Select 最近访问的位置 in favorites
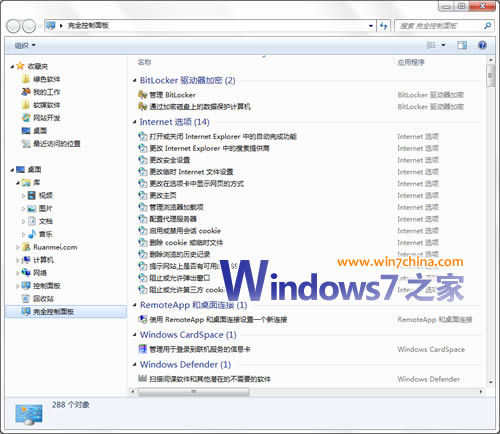 tap(56, 144)
